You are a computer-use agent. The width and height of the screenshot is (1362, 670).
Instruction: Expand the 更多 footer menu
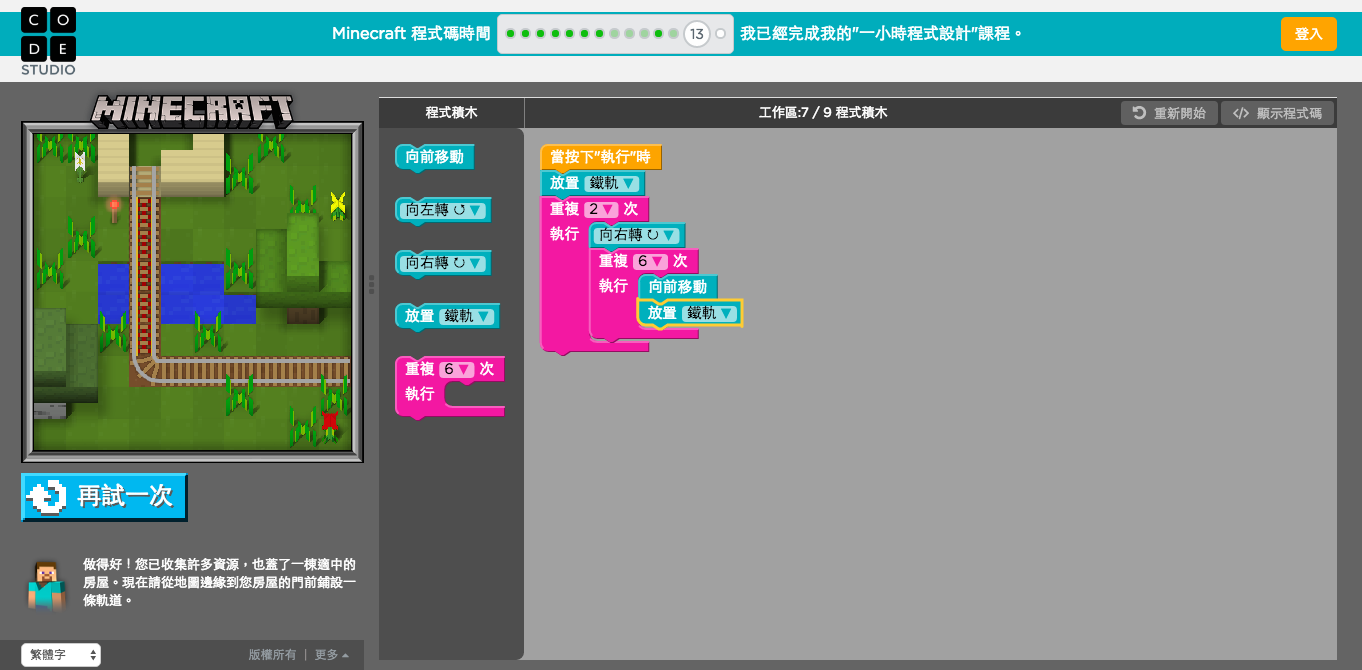332,655
